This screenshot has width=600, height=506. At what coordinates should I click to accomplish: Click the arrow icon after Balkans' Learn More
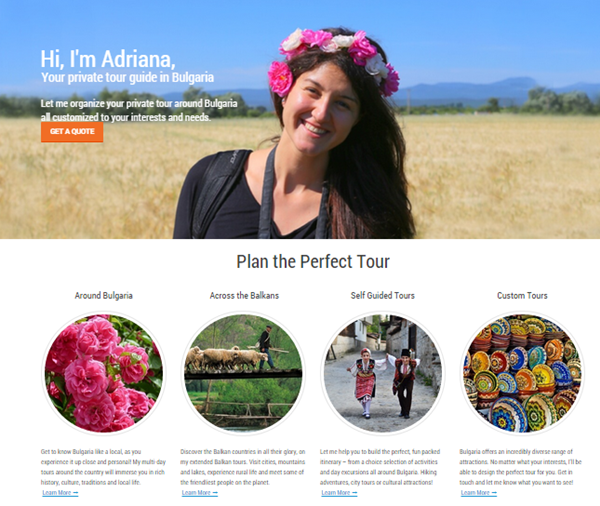[215, 493]
